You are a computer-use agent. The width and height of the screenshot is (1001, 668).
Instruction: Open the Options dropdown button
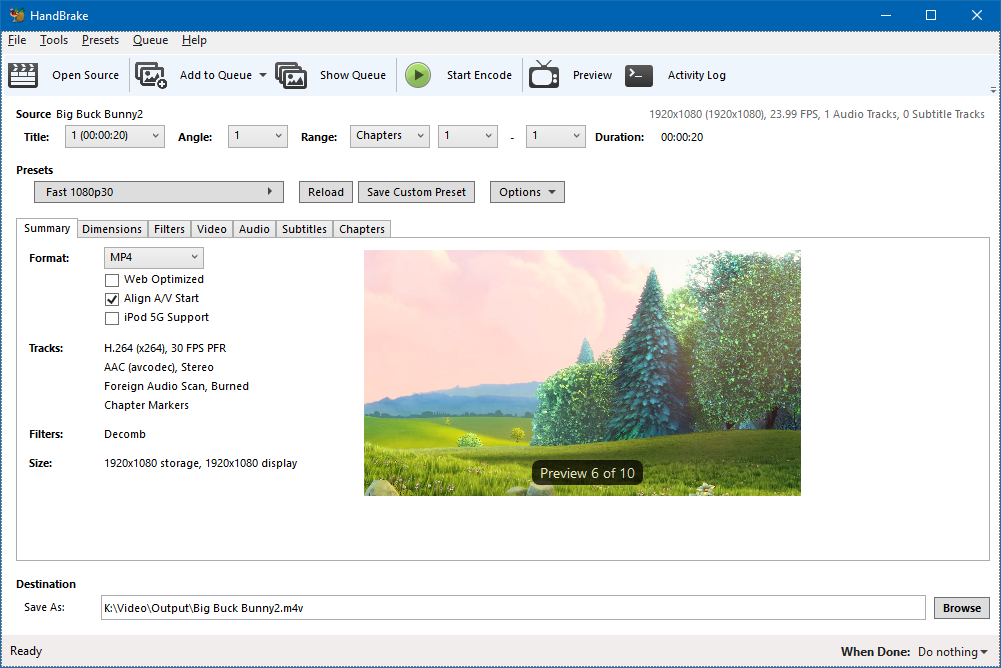[x=527, y=192]
